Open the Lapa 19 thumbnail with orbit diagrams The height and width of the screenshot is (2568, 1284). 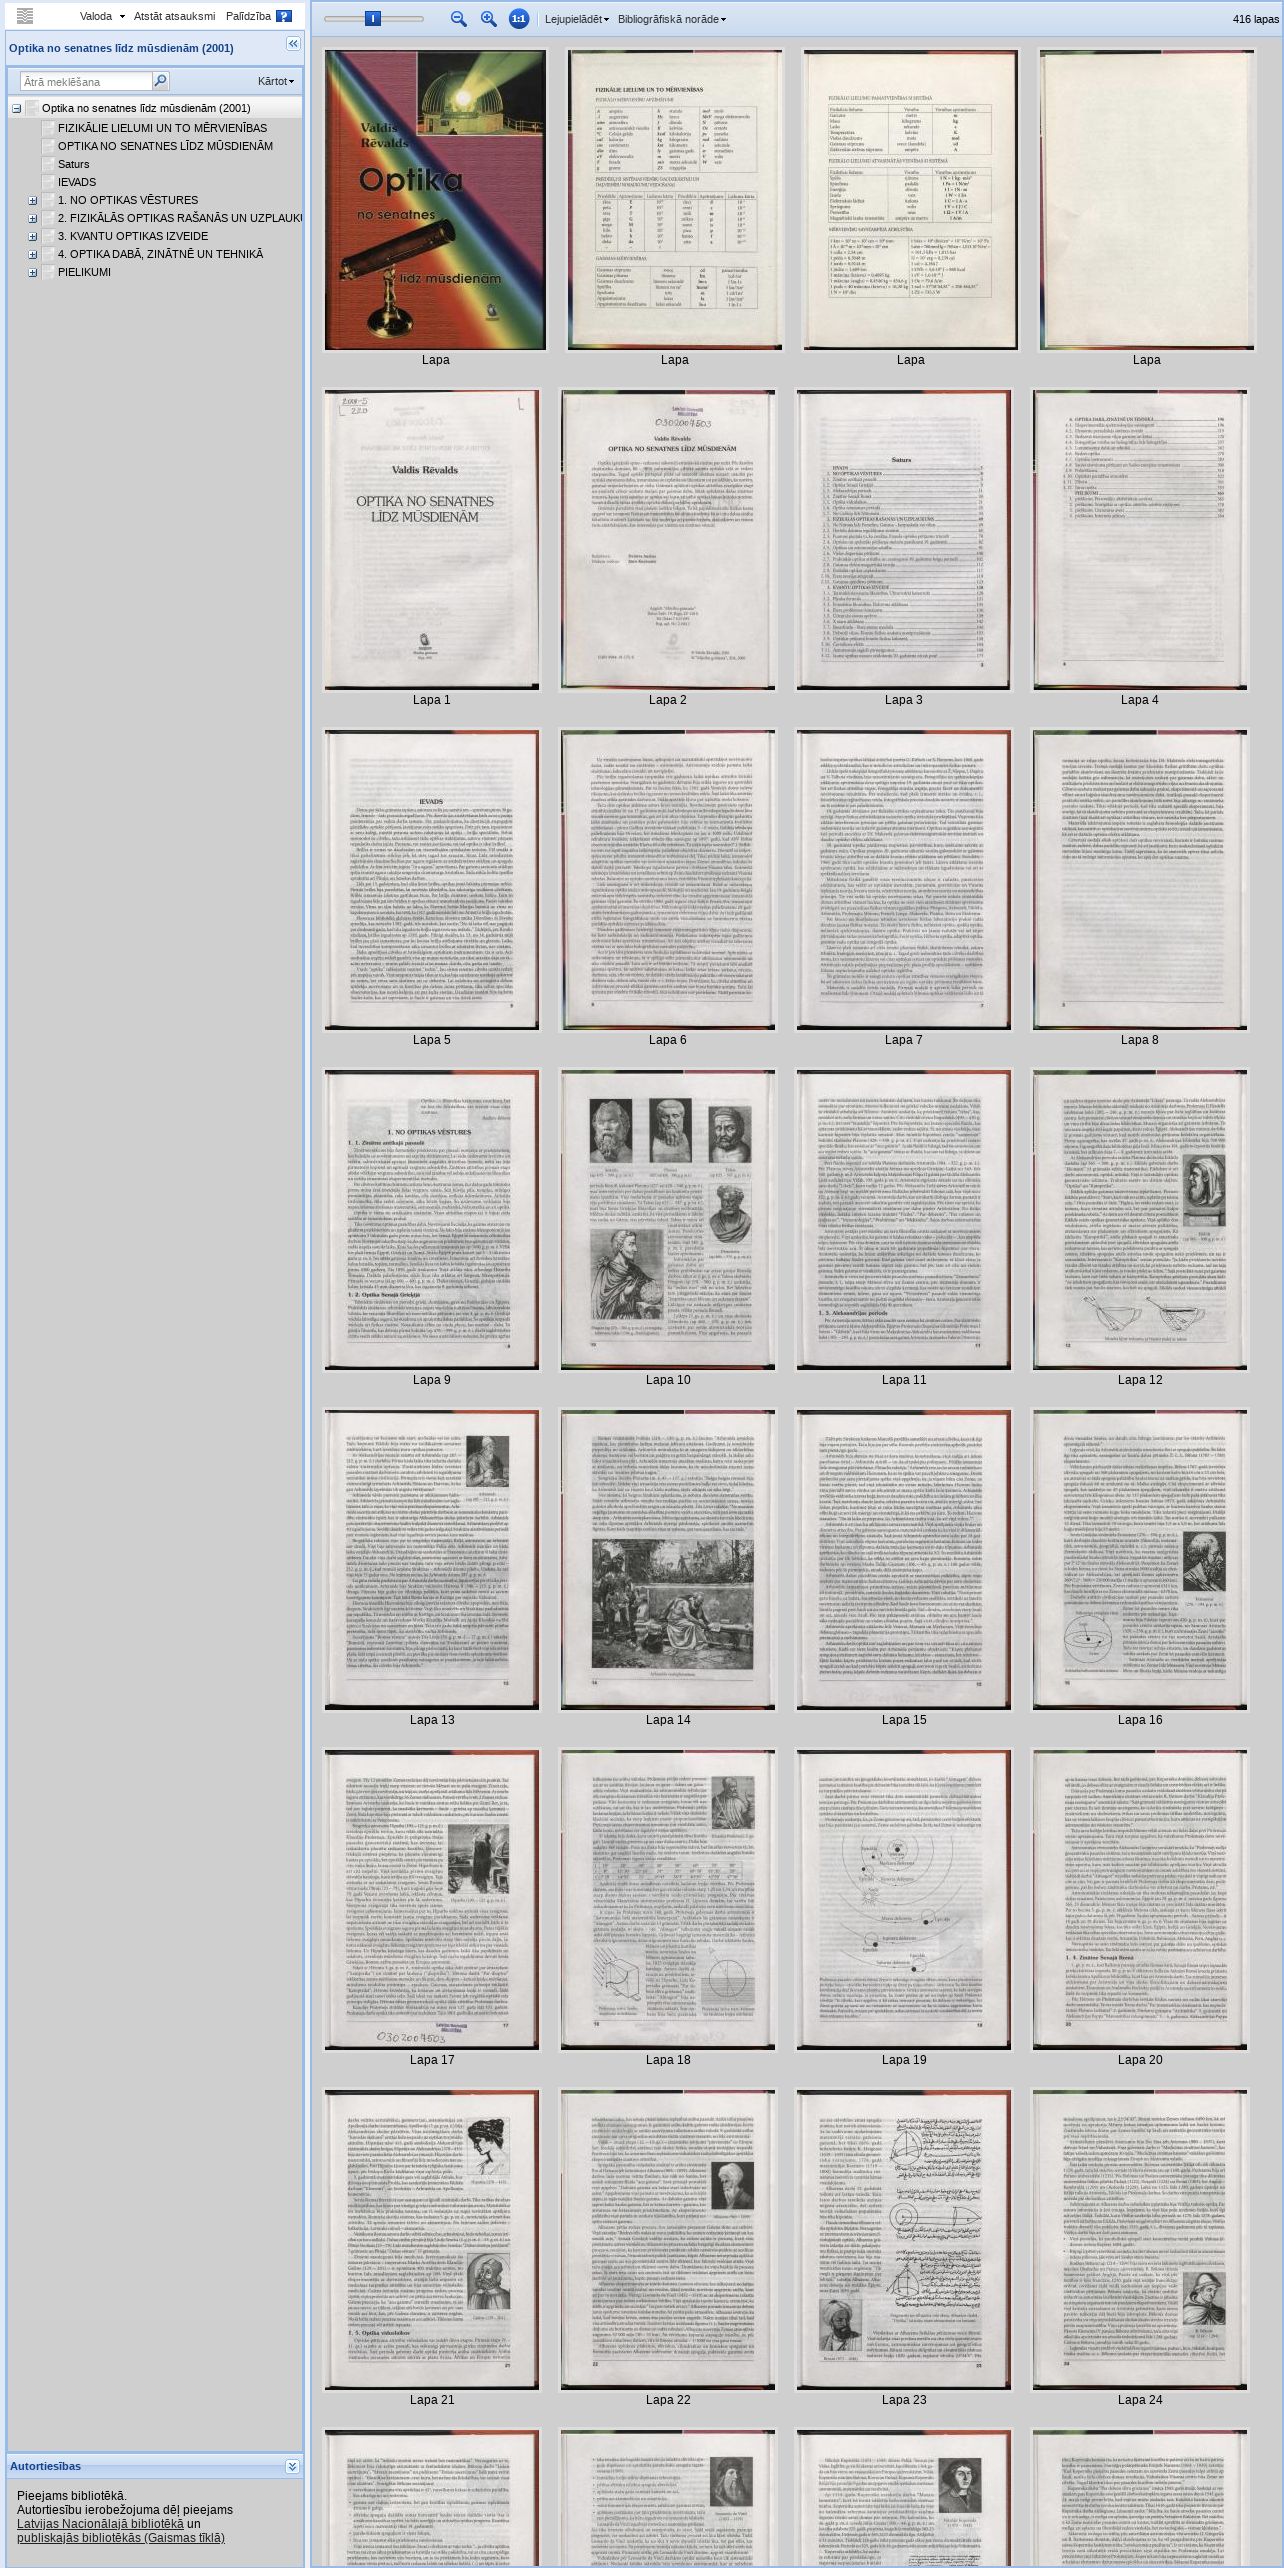pos(903,1900)
